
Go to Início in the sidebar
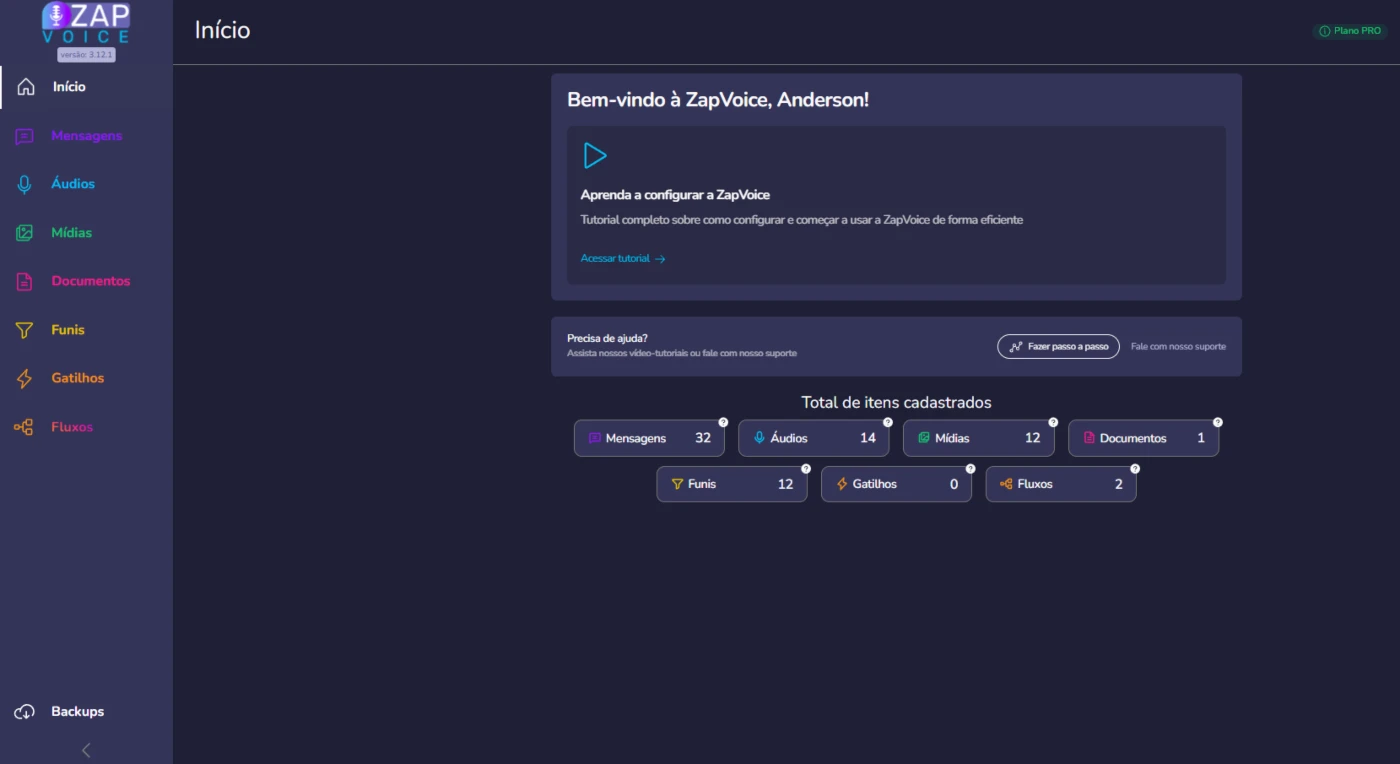pyautogui.click(x=86, y=87)
